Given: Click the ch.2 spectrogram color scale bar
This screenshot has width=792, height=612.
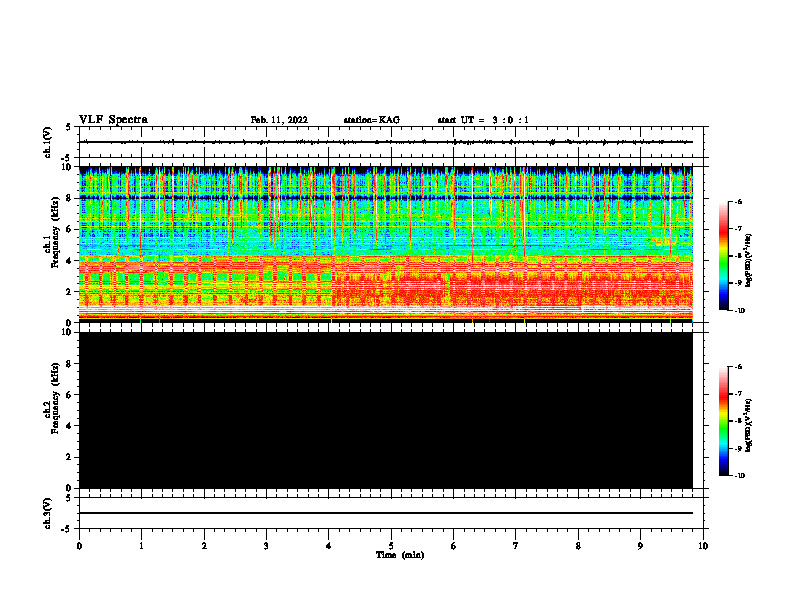Looking at the screenshot, I should [x=724, y=421].
